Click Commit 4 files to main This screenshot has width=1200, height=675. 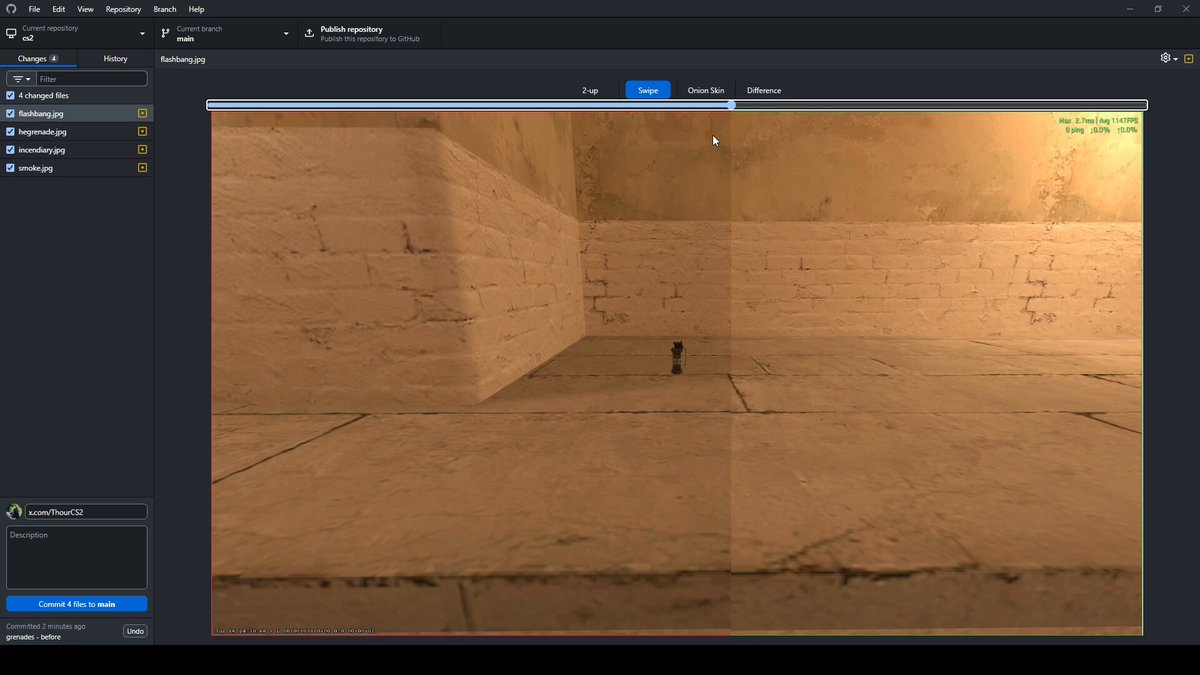coord(77,604)
